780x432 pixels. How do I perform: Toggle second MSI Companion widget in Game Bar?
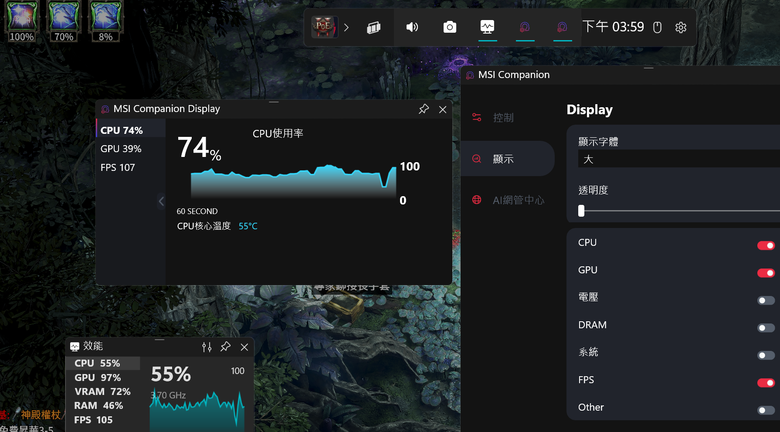(562, 27)
